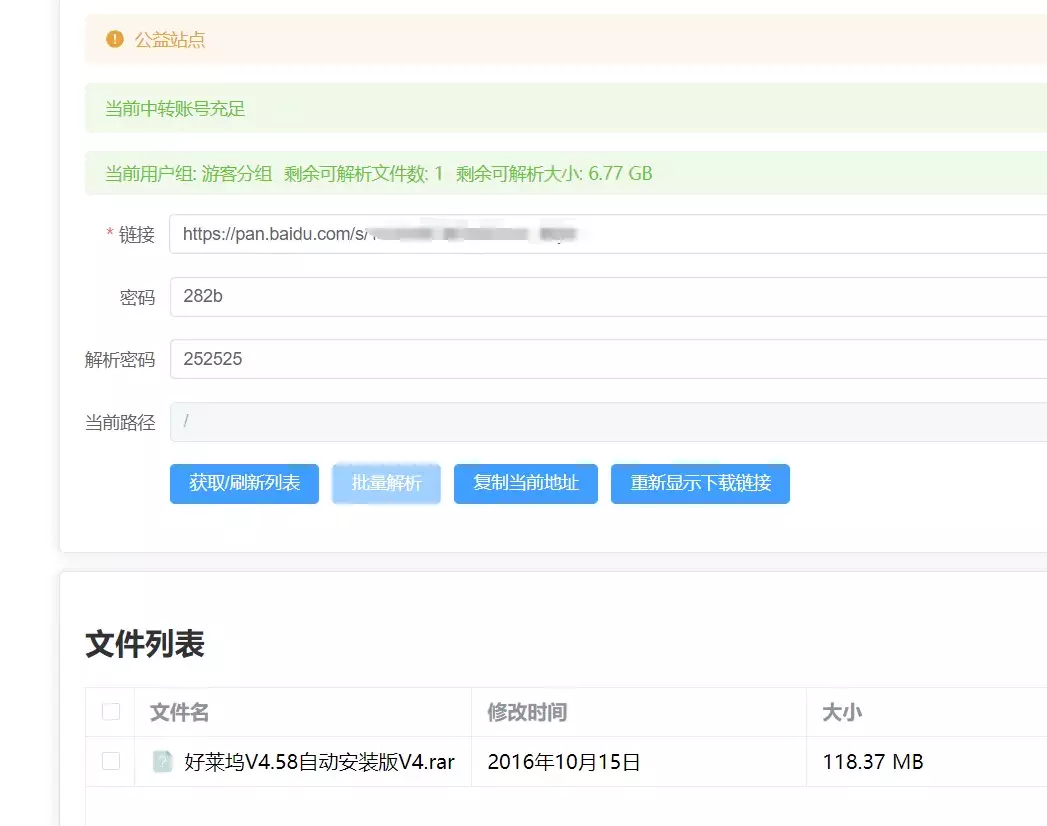
Task: Check the box for 好莱坞V4.58自动安装版V4.rar
Action: 111,762
